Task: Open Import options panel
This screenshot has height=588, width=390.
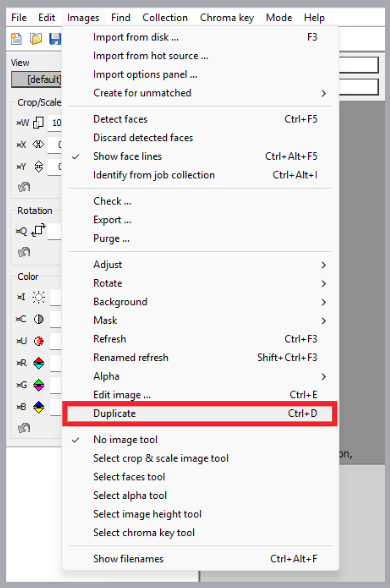Action: point(200,74)
